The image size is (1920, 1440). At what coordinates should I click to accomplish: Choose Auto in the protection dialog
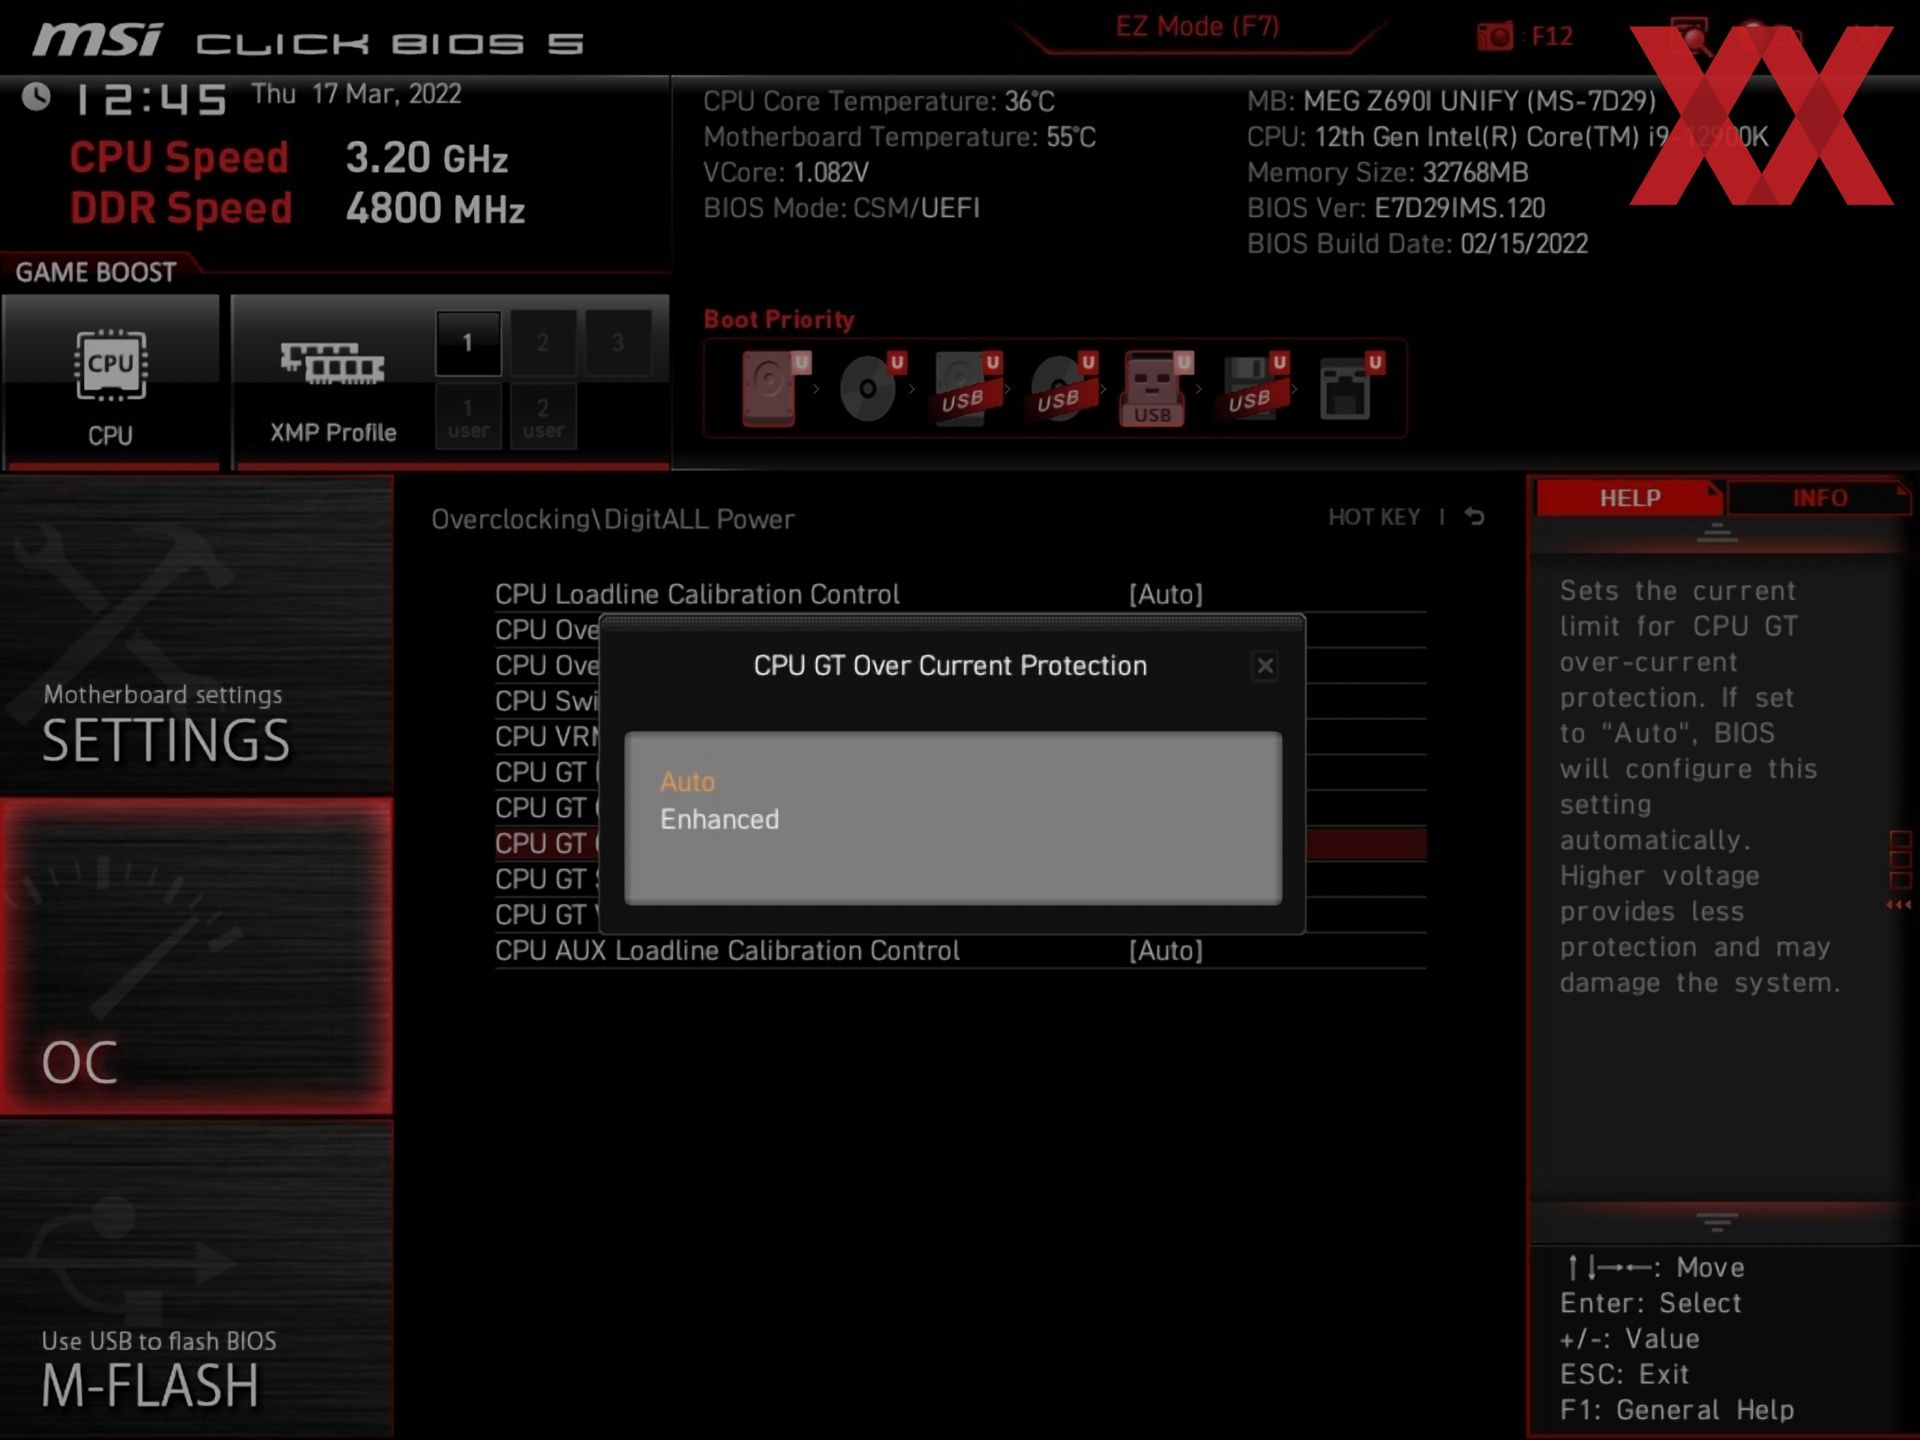point(687,782)
